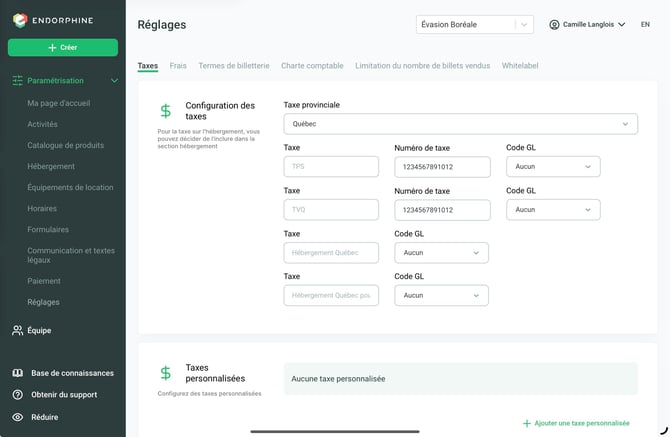Click the green Créer button
Screen dimensions: 670x437
click(63, 47)
